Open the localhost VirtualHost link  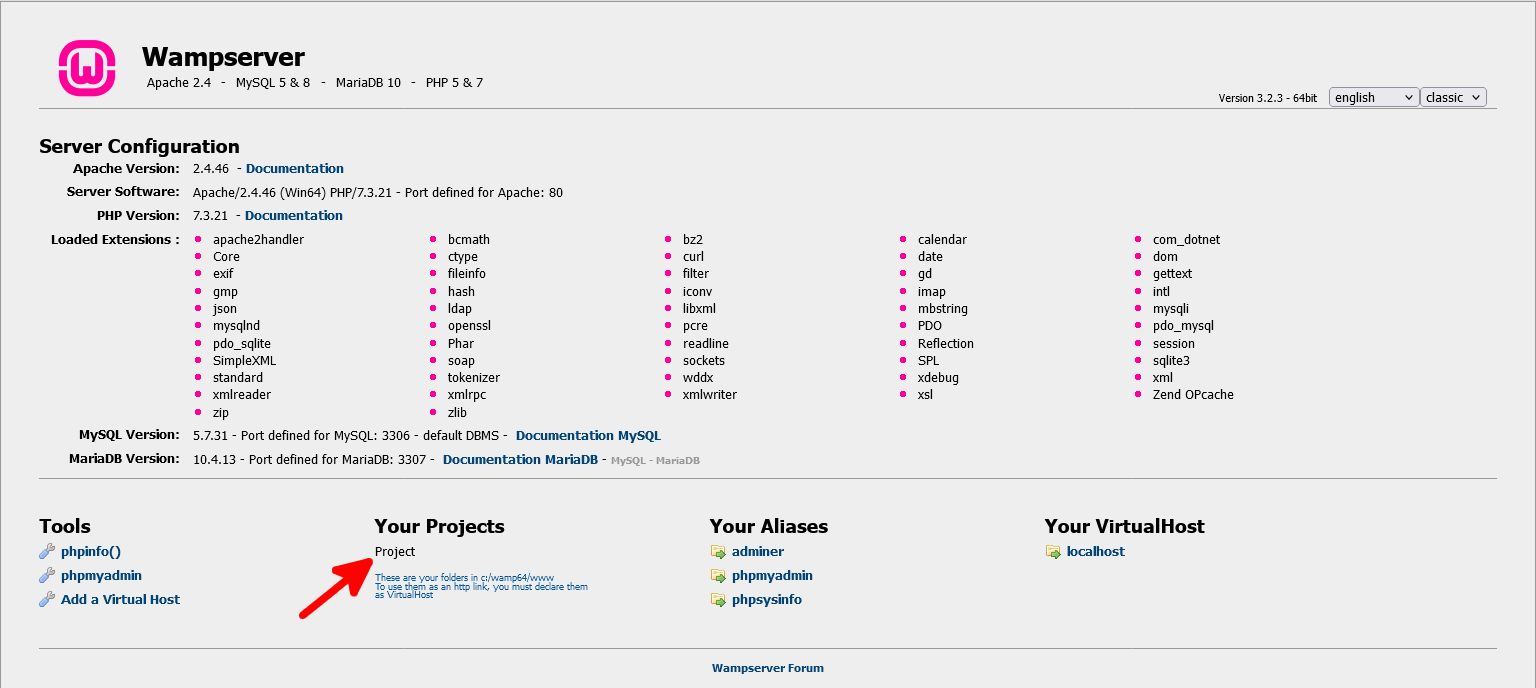tap(1096, 551)
